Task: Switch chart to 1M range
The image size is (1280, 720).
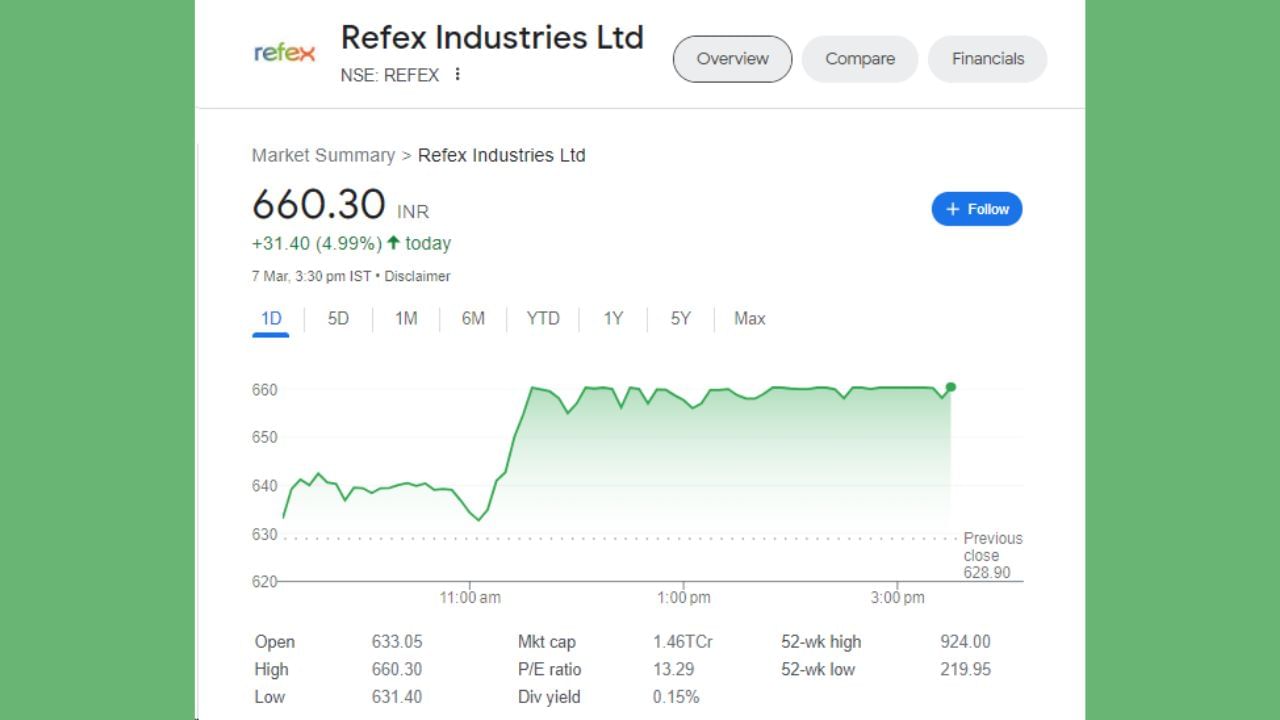Action: click(x=406, y=319)
